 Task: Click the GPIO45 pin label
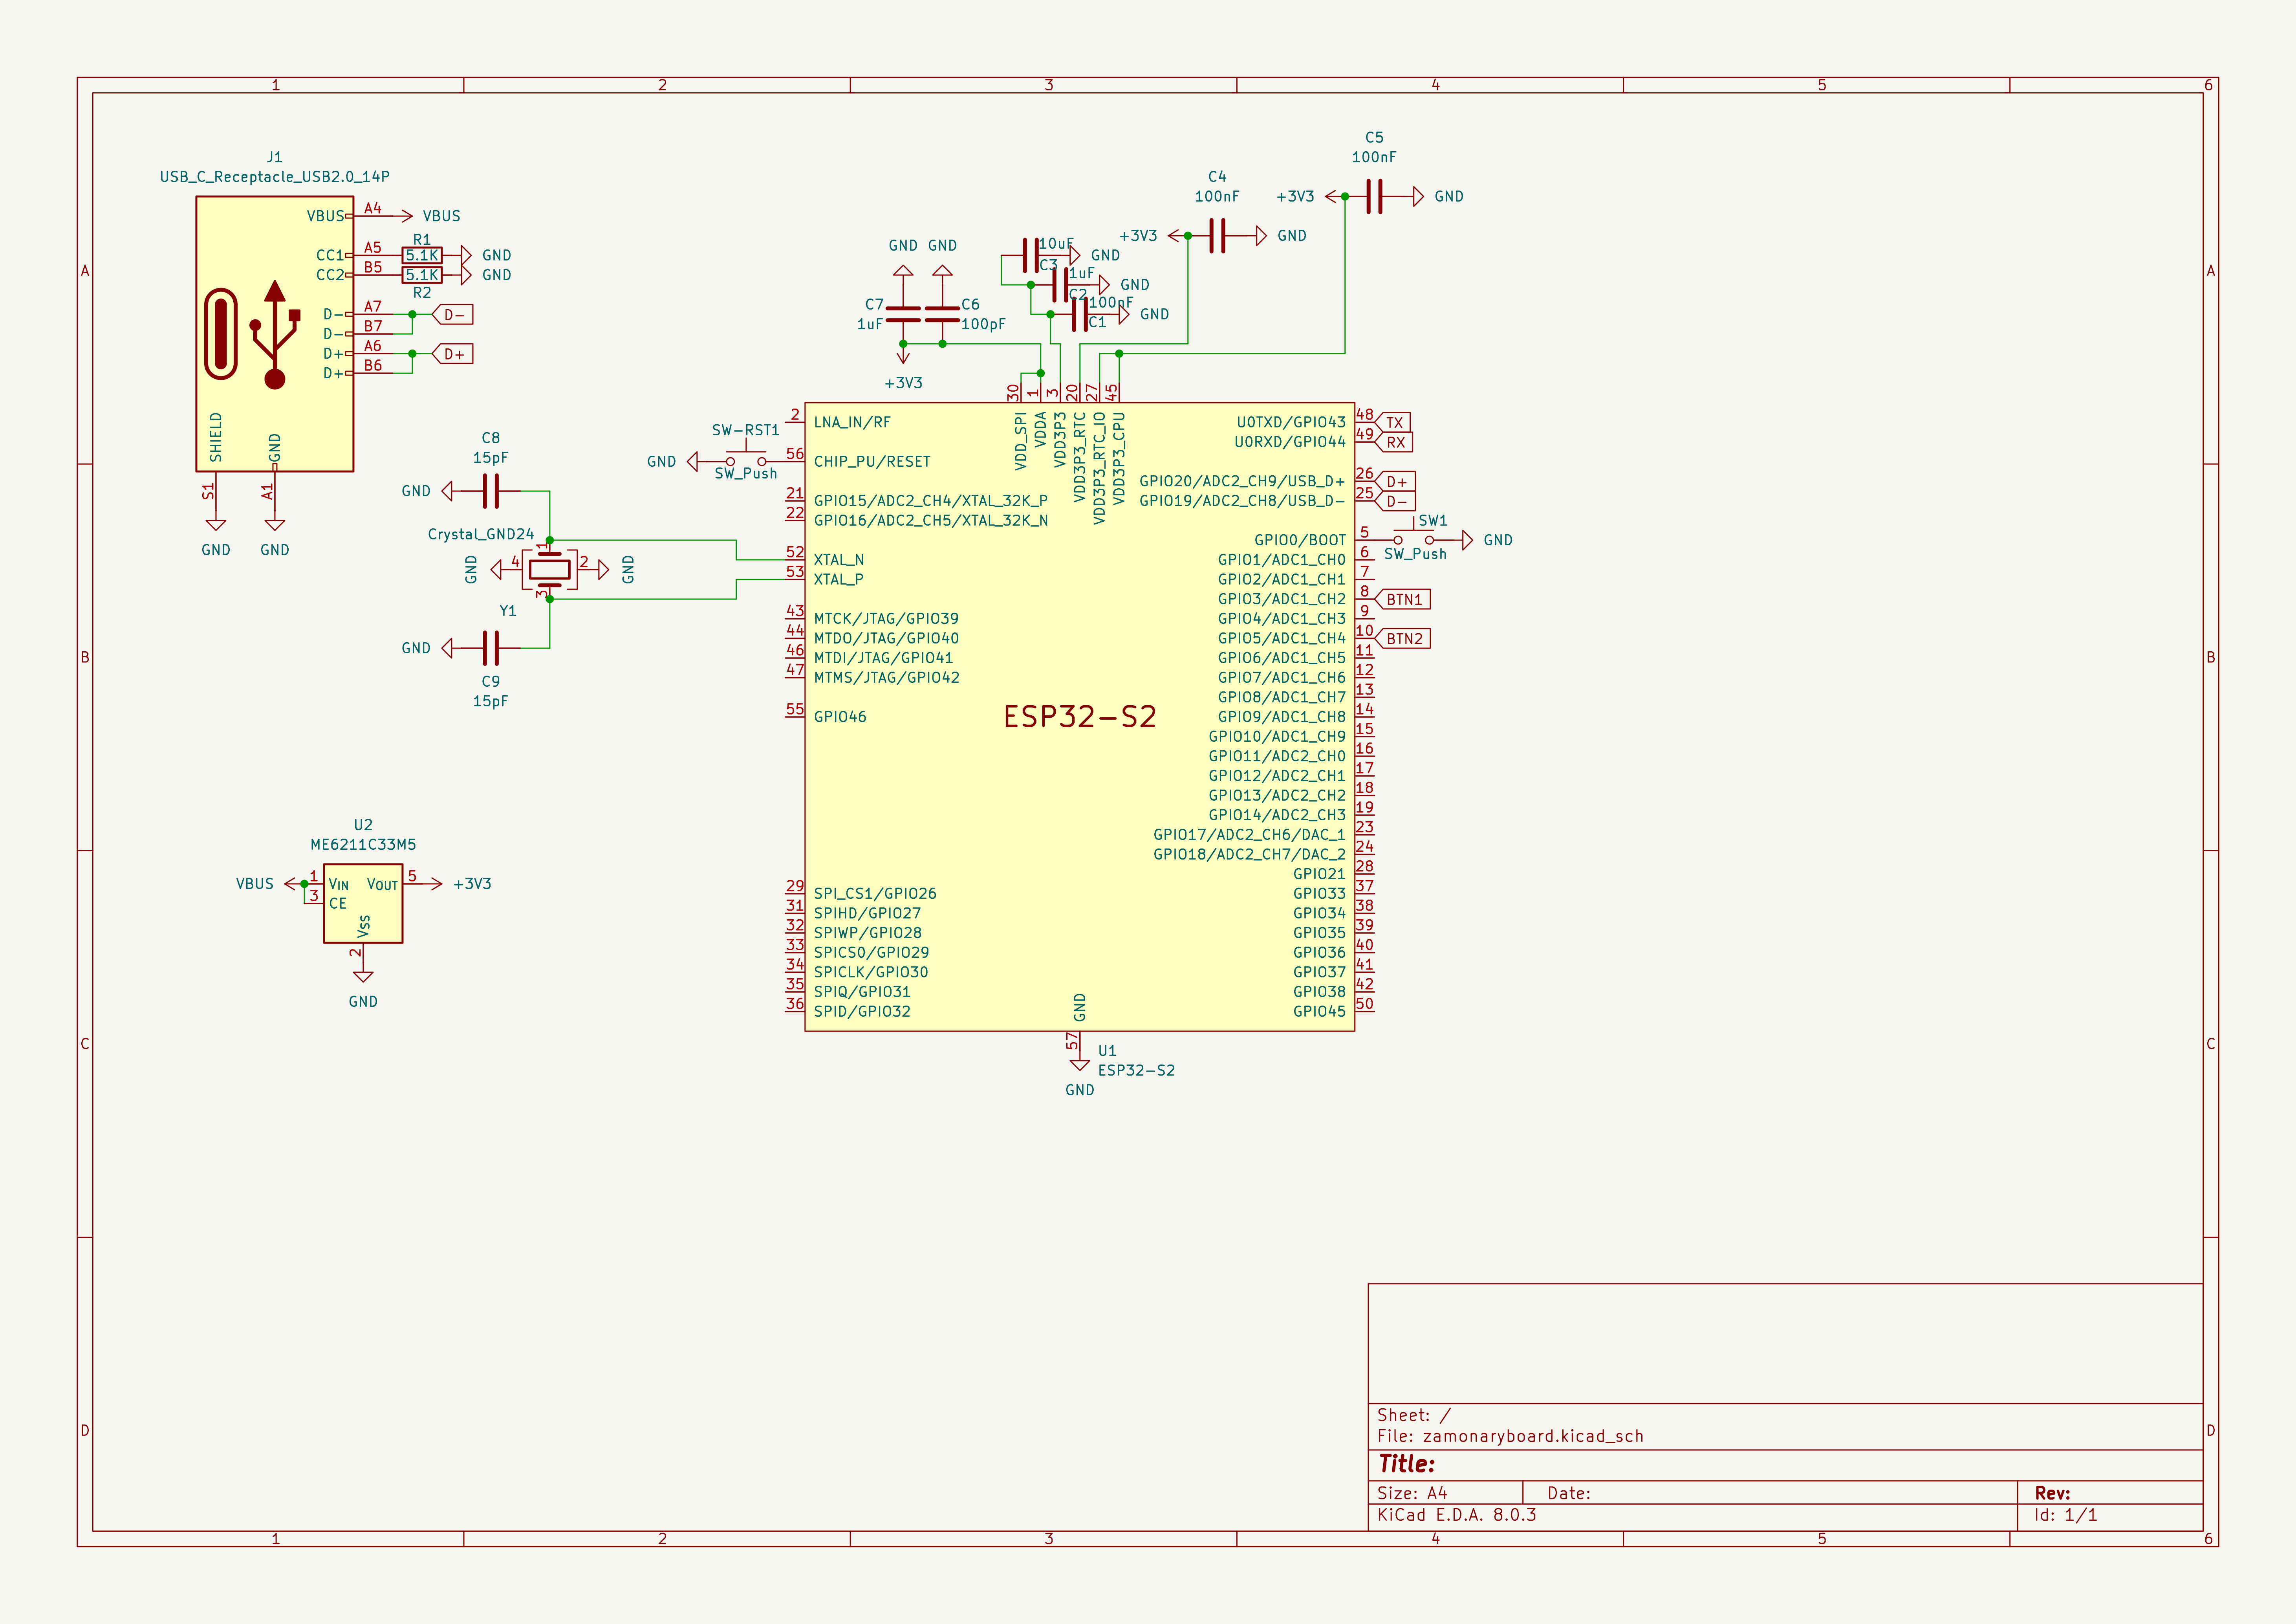1319,1011
